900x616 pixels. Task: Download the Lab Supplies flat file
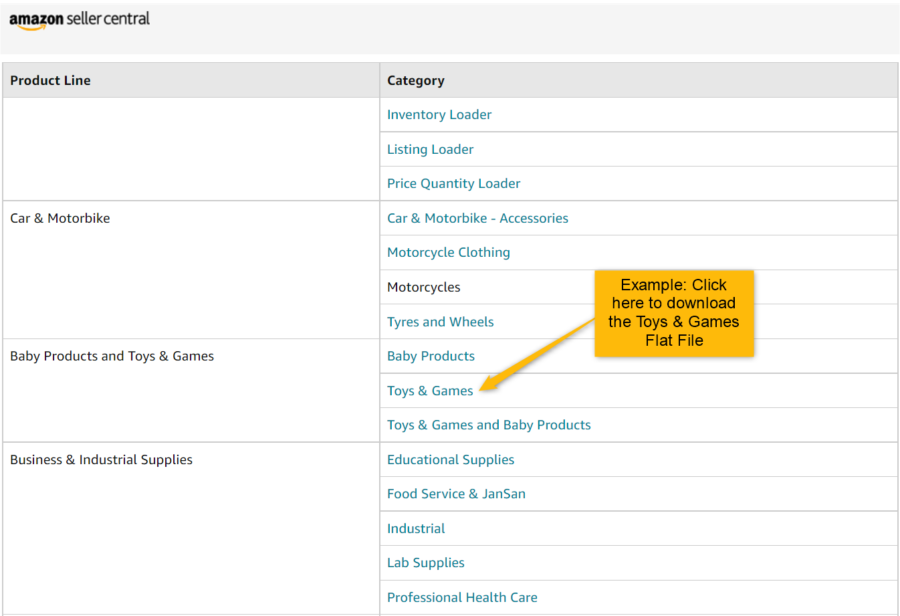click(x=425, y=562)
